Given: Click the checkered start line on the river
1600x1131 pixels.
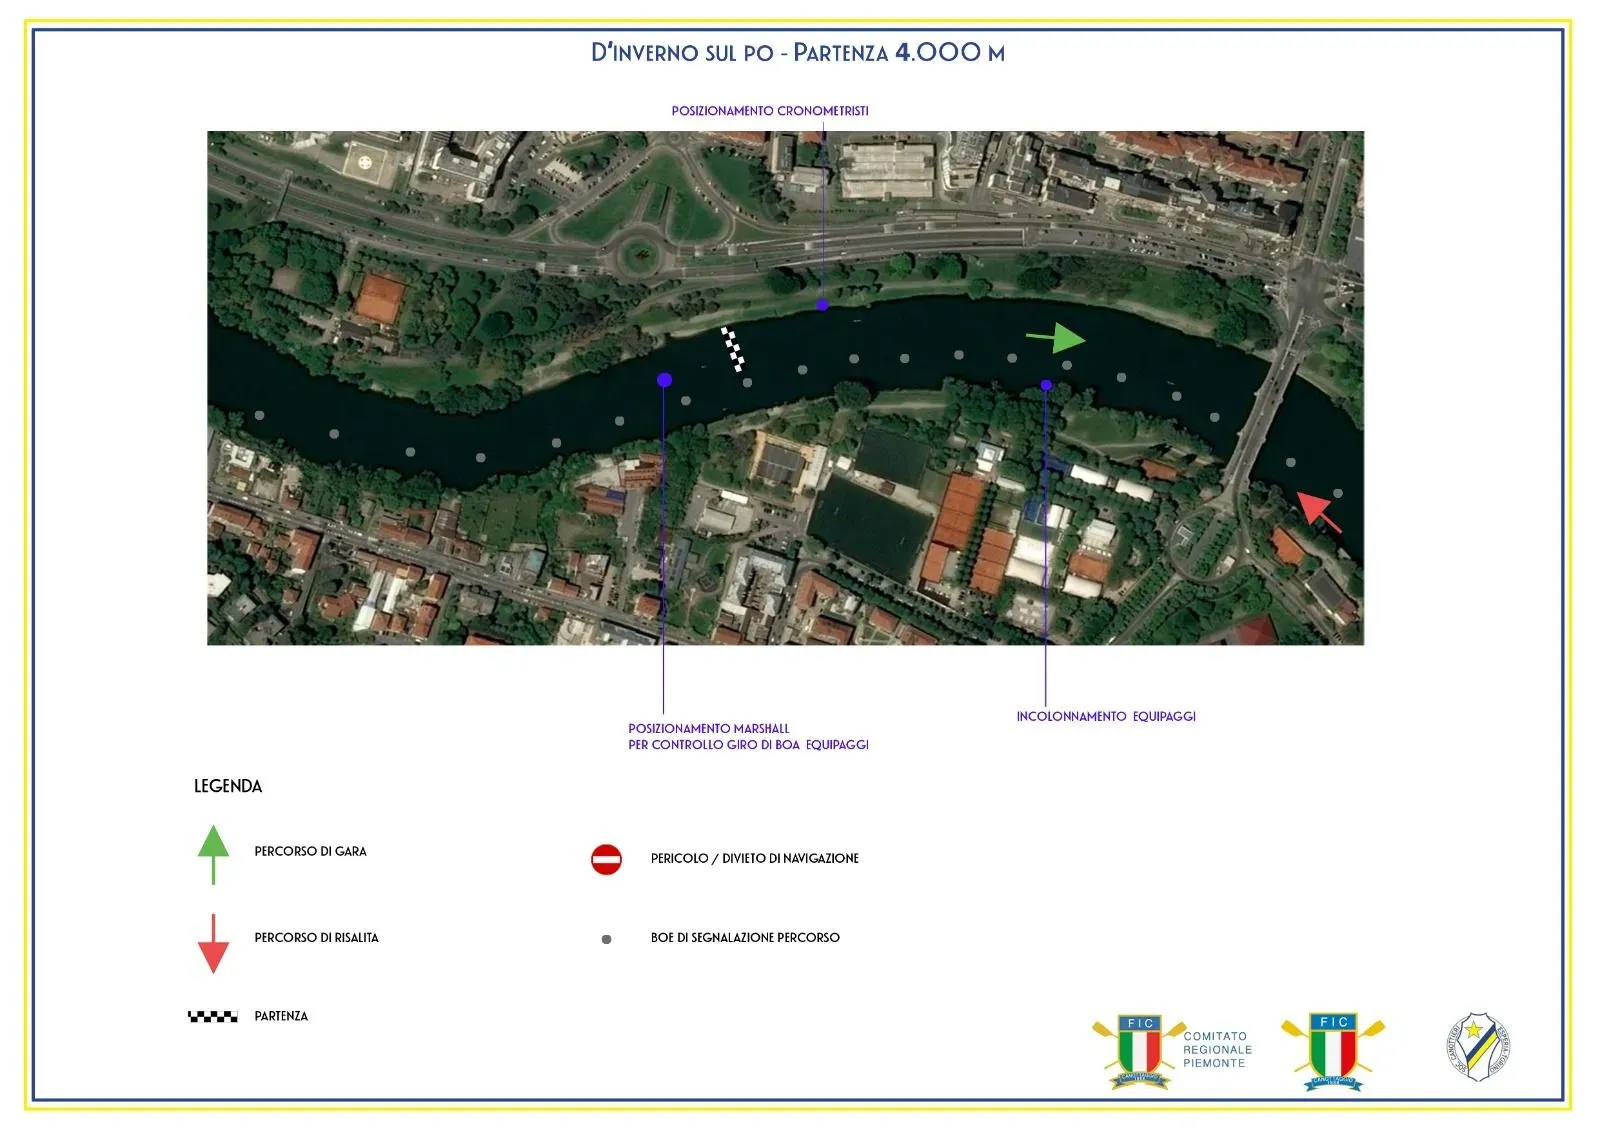Looking at the screenshot, I should [x=733, y=349].
